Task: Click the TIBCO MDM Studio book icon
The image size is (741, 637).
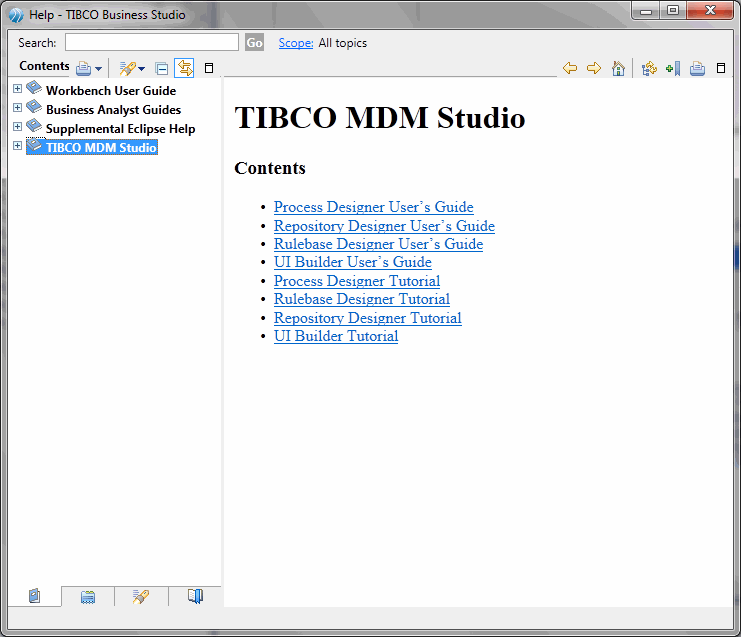Action: click(34, 145)
